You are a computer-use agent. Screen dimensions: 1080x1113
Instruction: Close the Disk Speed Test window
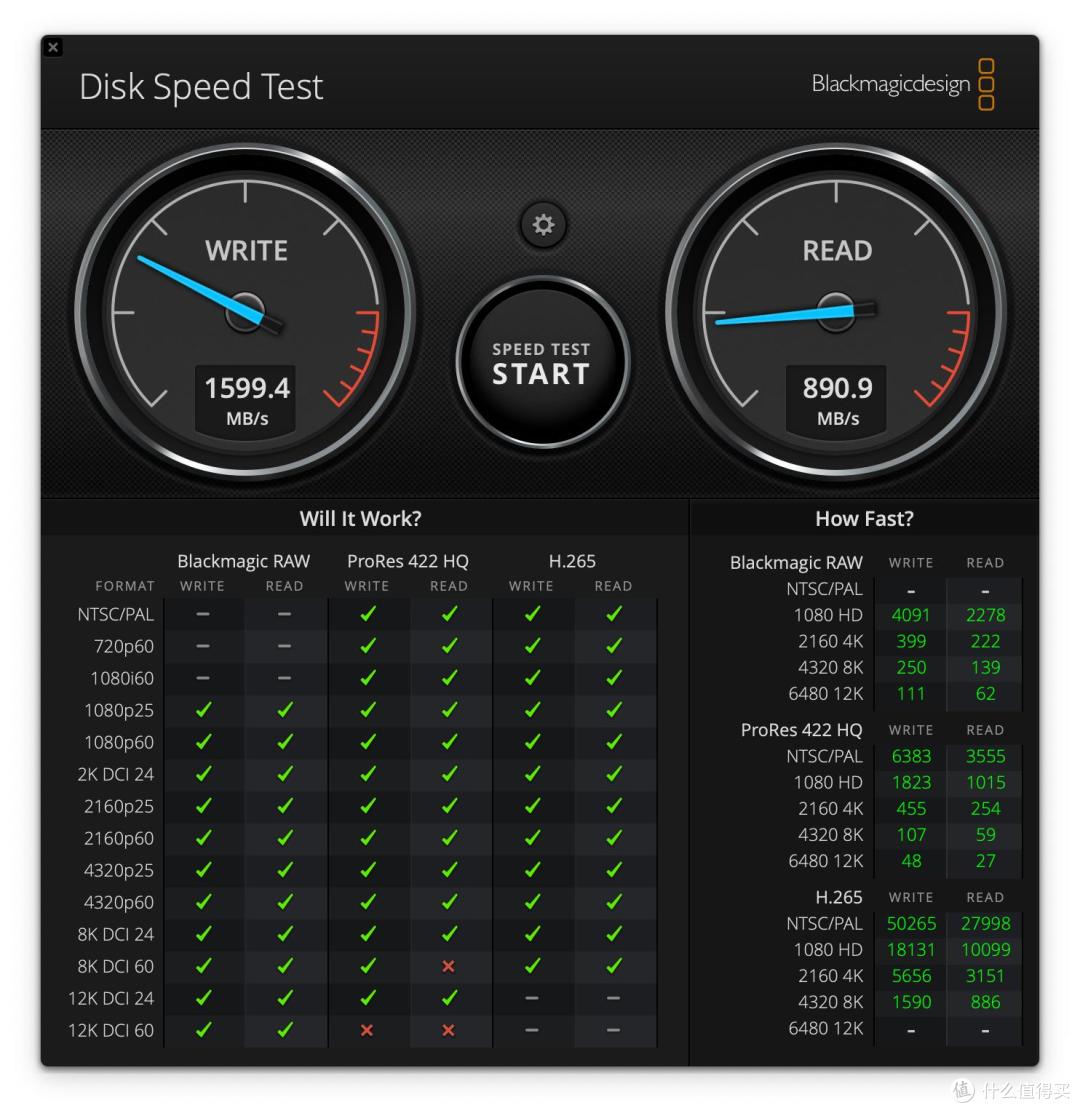[53, 48]
